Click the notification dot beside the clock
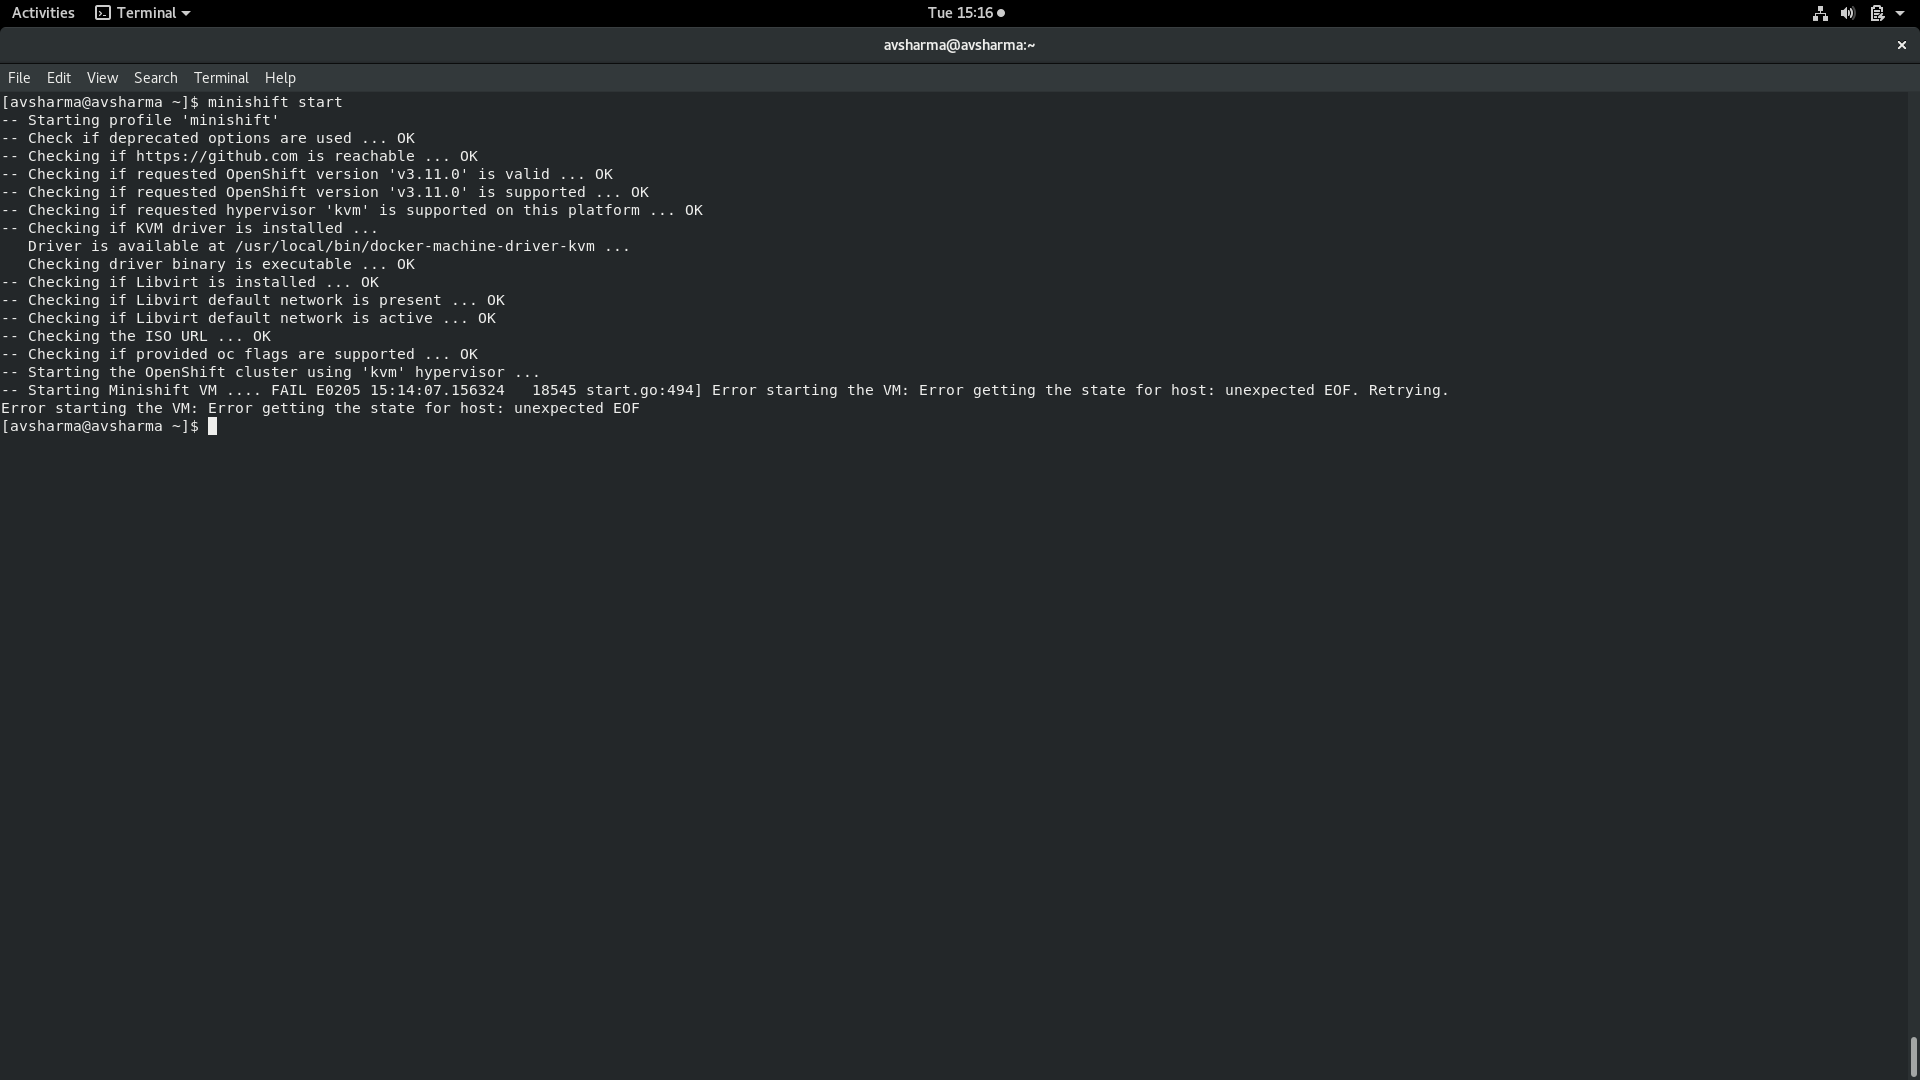This screenshot has height=1080, width=1920. [1000, 13]
